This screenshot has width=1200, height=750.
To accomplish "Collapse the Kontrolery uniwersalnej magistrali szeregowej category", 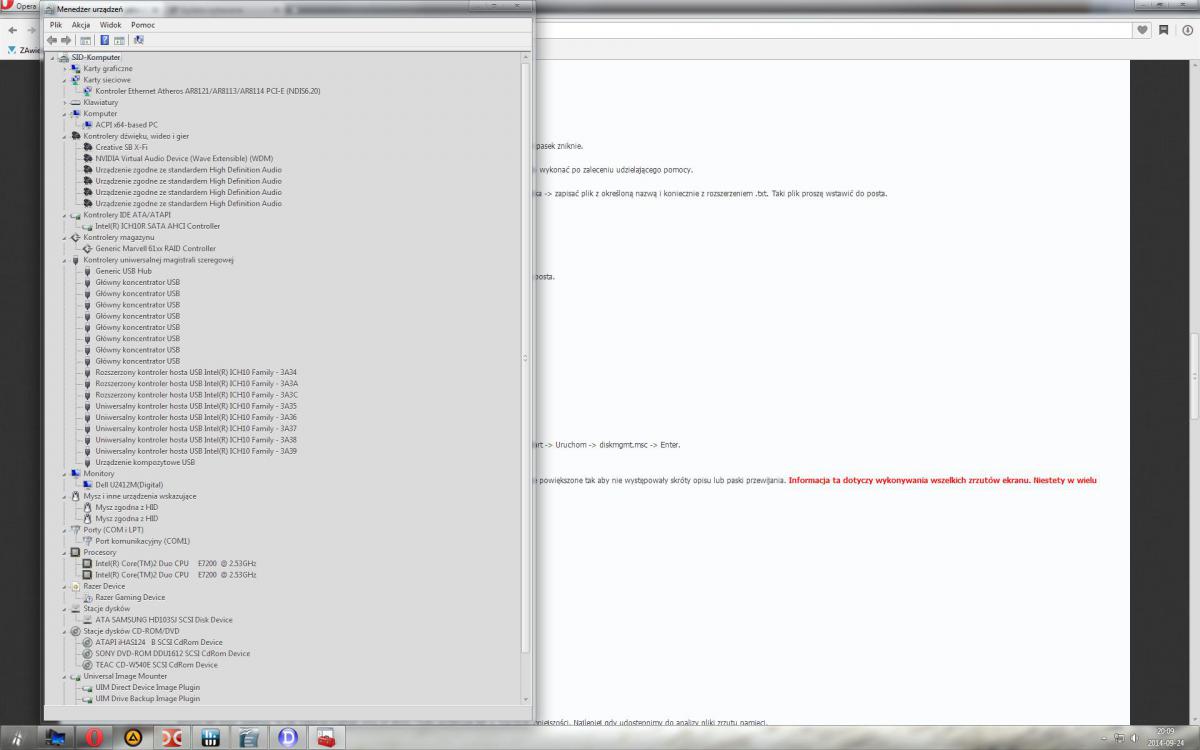I will 65,260.
